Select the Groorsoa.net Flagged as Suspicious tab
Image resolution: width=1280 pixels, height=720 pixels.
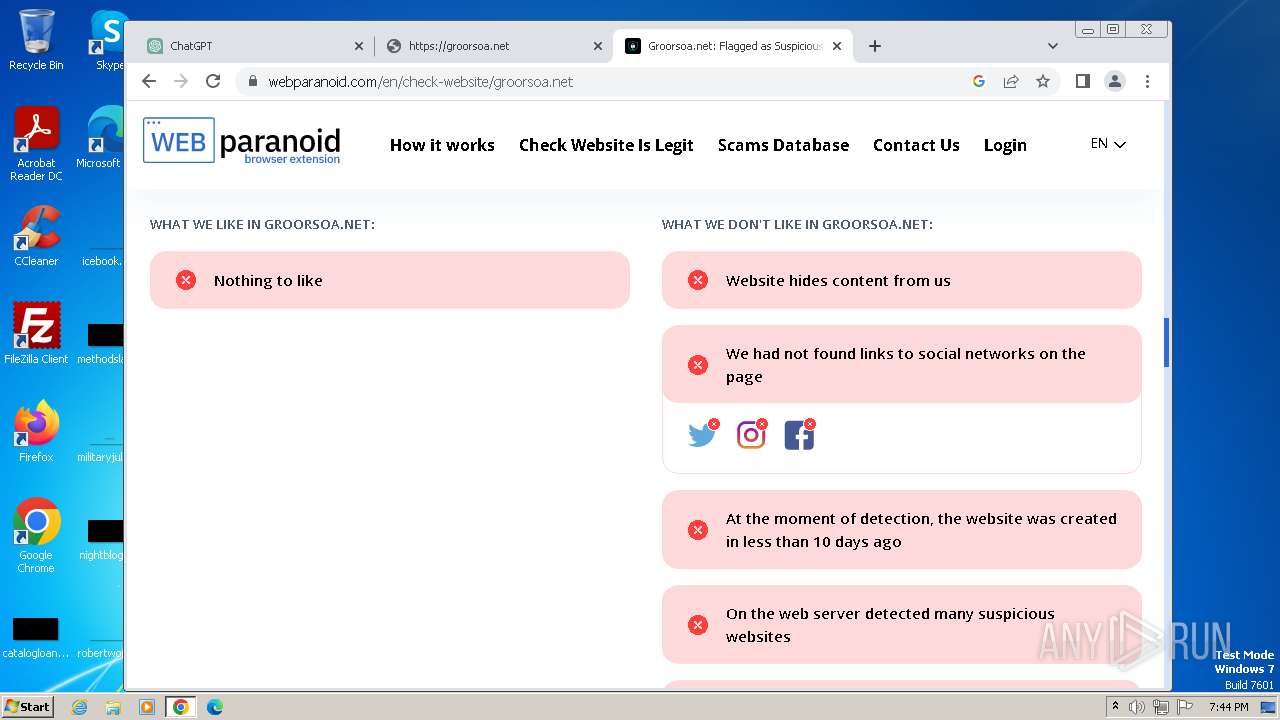[733, 46]
